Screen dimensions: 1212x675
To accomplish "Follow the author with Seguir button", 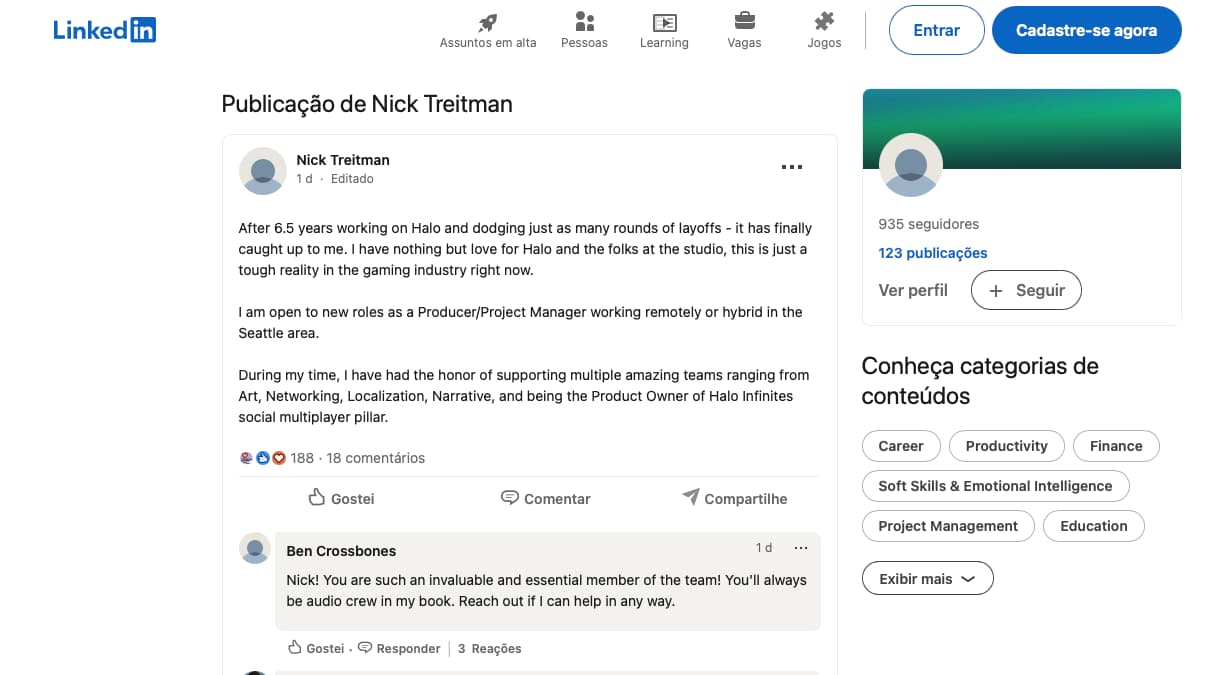I will click(1026, 290).
